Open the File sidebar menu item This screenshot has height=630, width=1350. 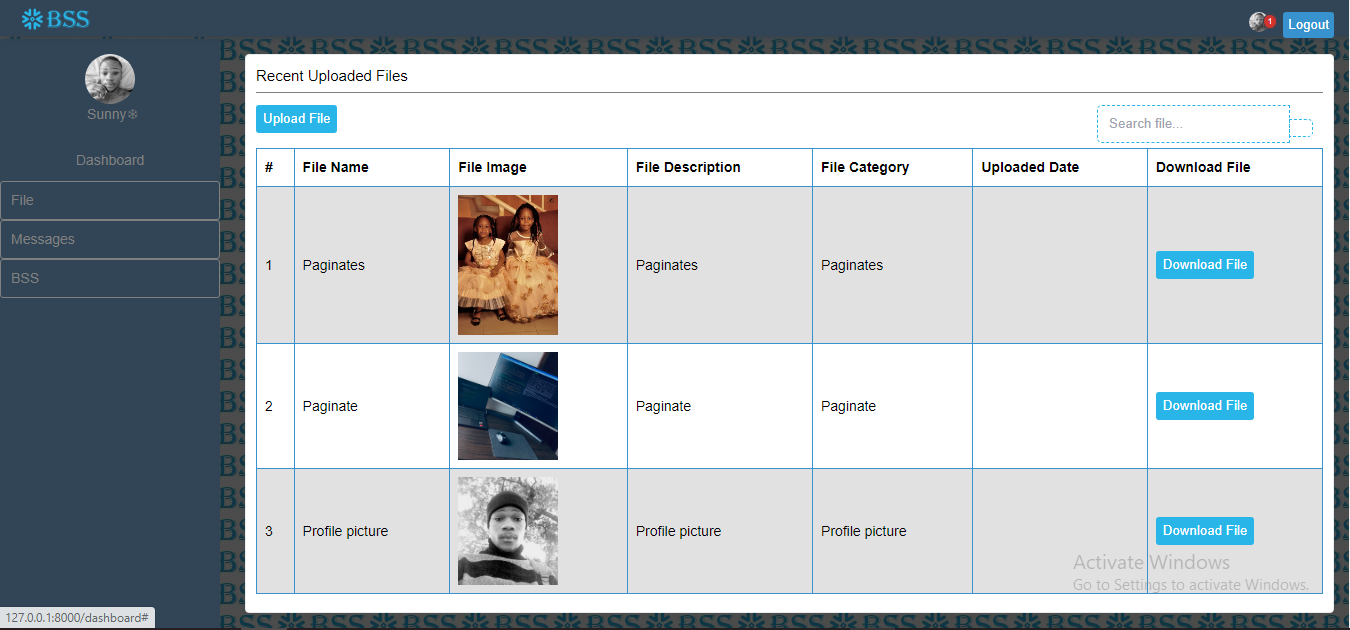[x=110, y=200]
